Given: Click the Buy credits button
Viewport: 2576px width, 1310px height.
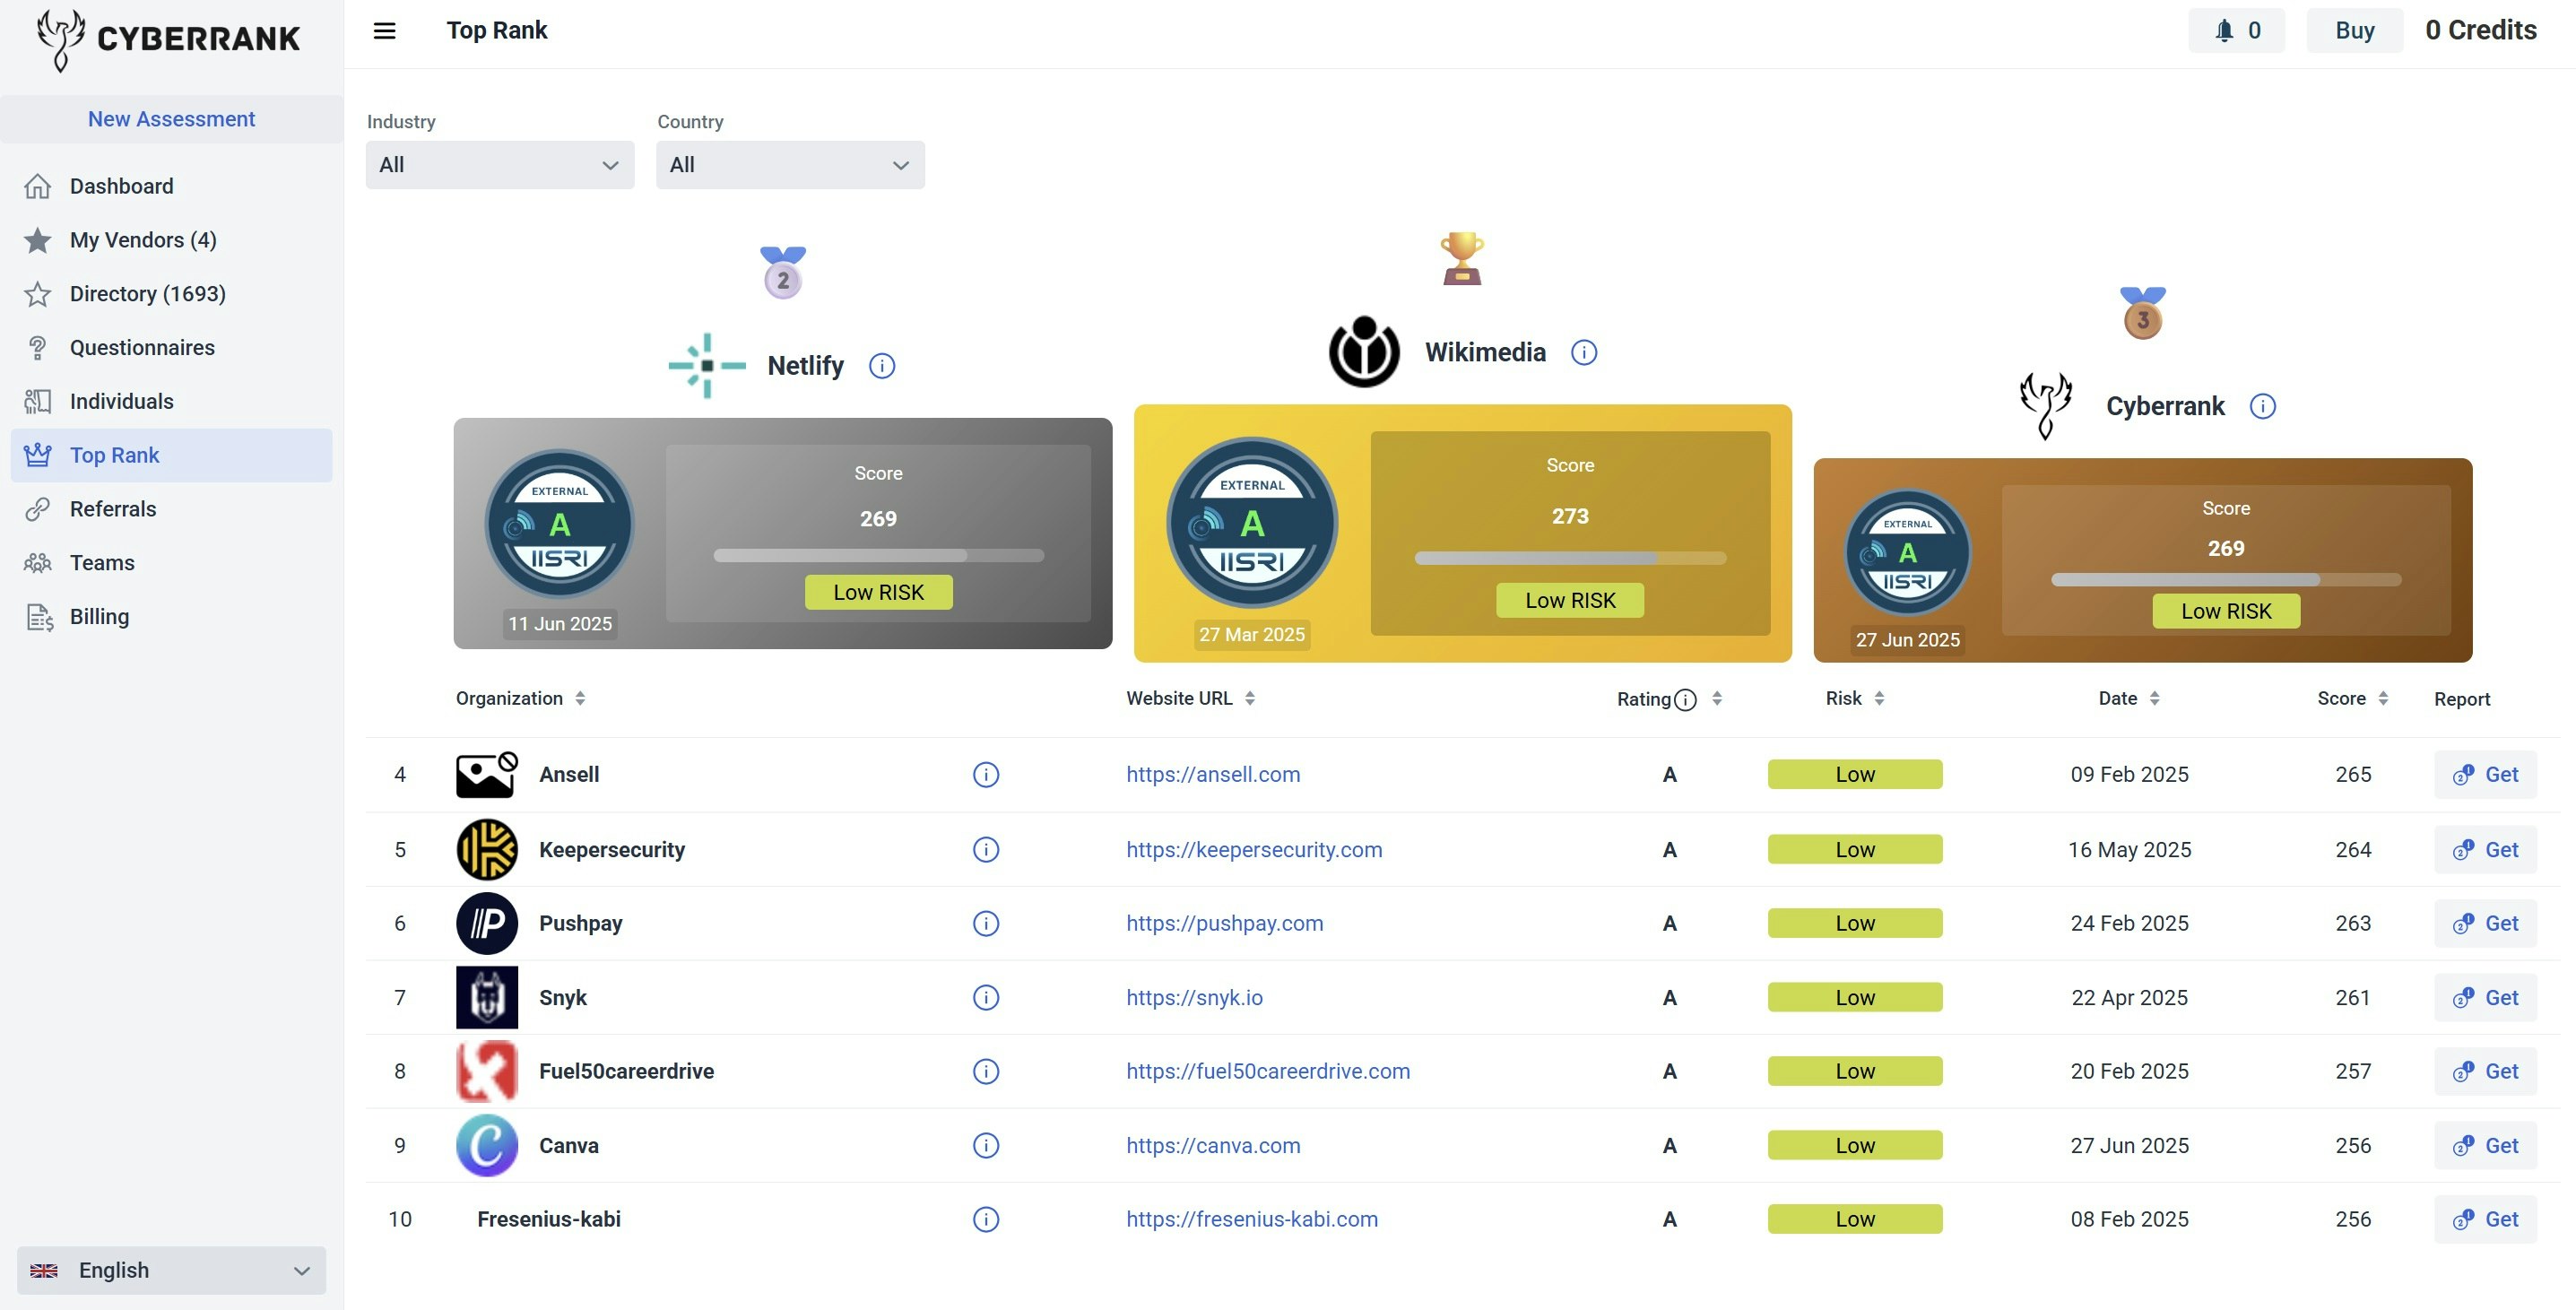Looking at the screenshot, I should (2354, 31).
